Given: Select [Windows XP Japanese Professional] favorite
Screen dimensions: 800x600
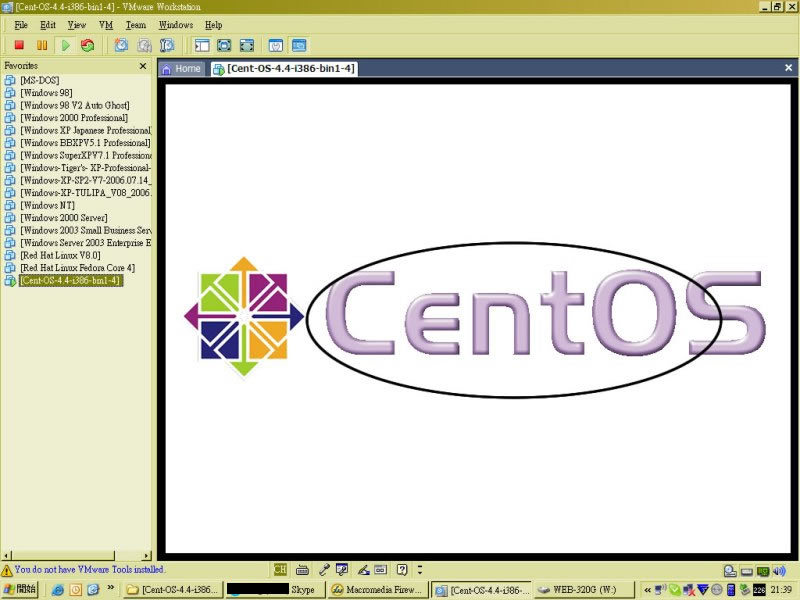Looking at the screenshot, I should click(x=78, y=130).
